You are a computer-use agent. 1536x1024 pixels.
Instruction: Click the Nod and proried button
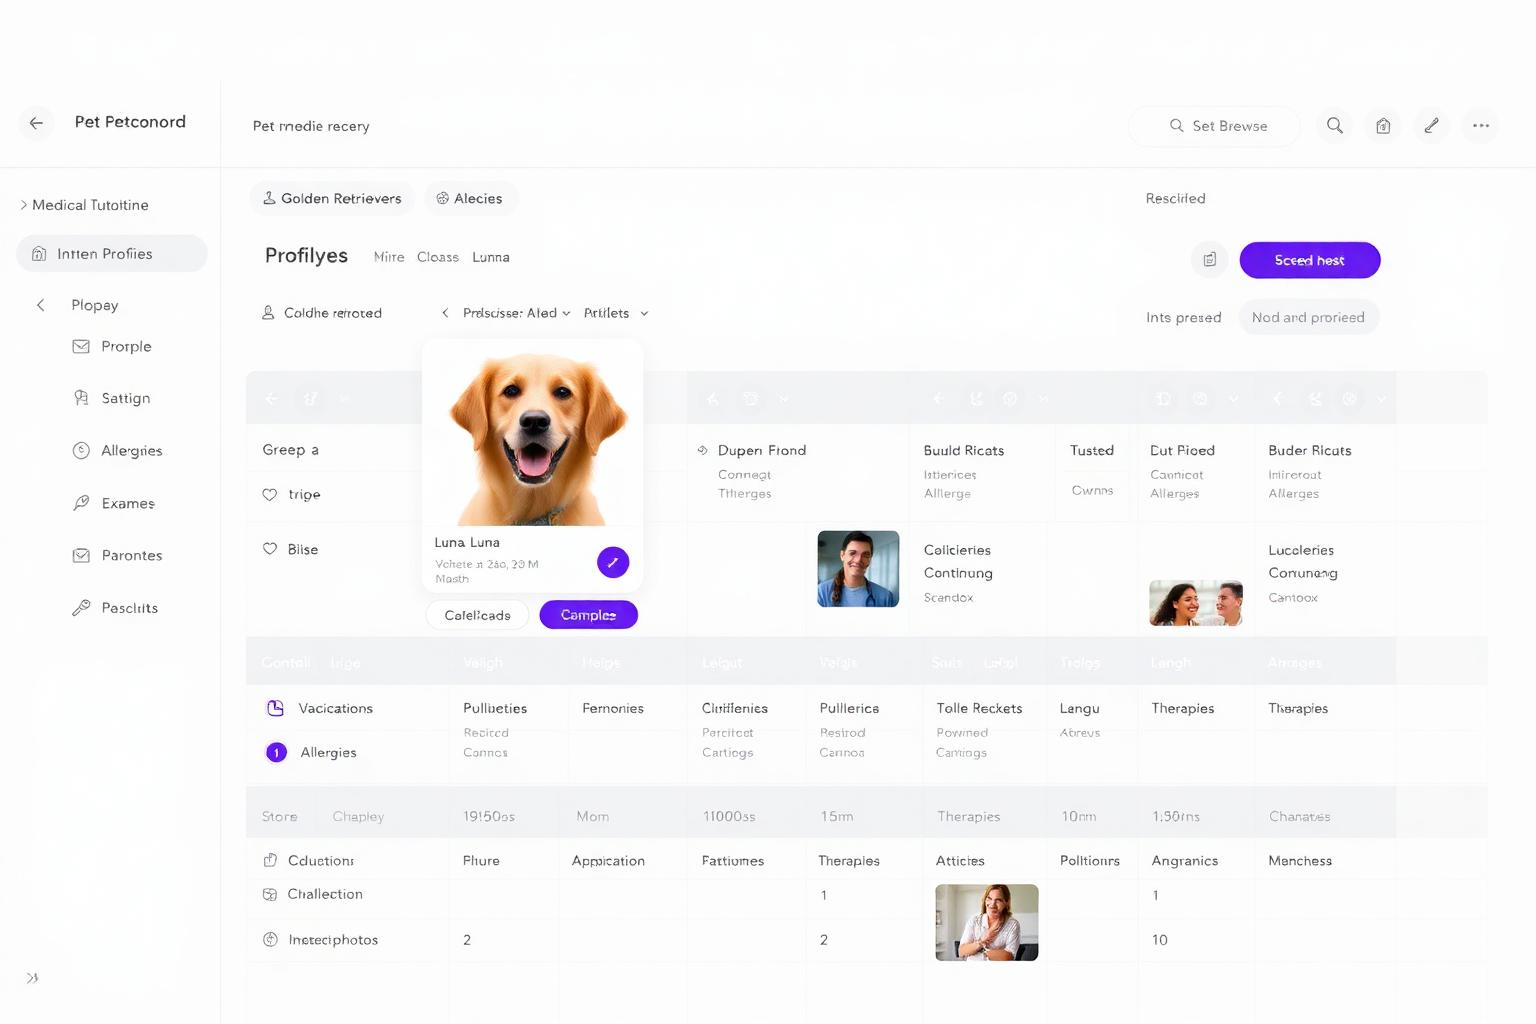[1308, 317]
